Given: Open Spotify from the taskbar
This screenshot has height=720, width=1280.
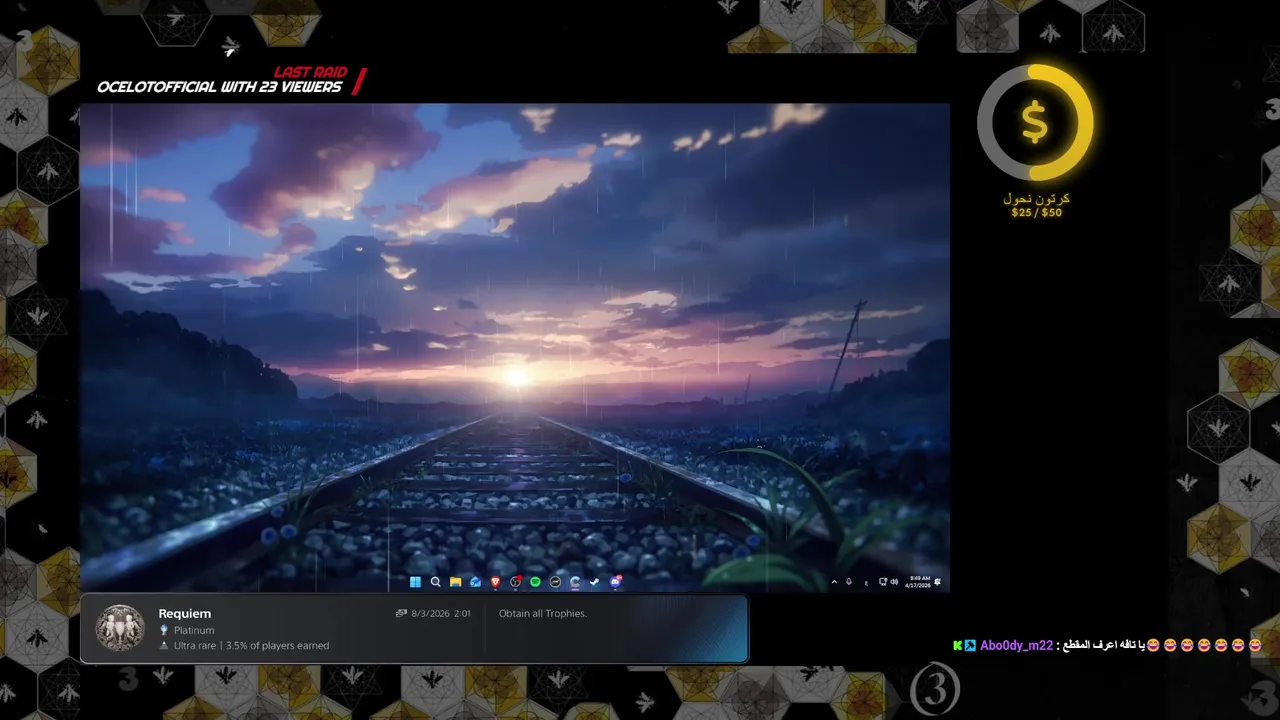Looking at the screenshot, I should click(x=535, y=581).
